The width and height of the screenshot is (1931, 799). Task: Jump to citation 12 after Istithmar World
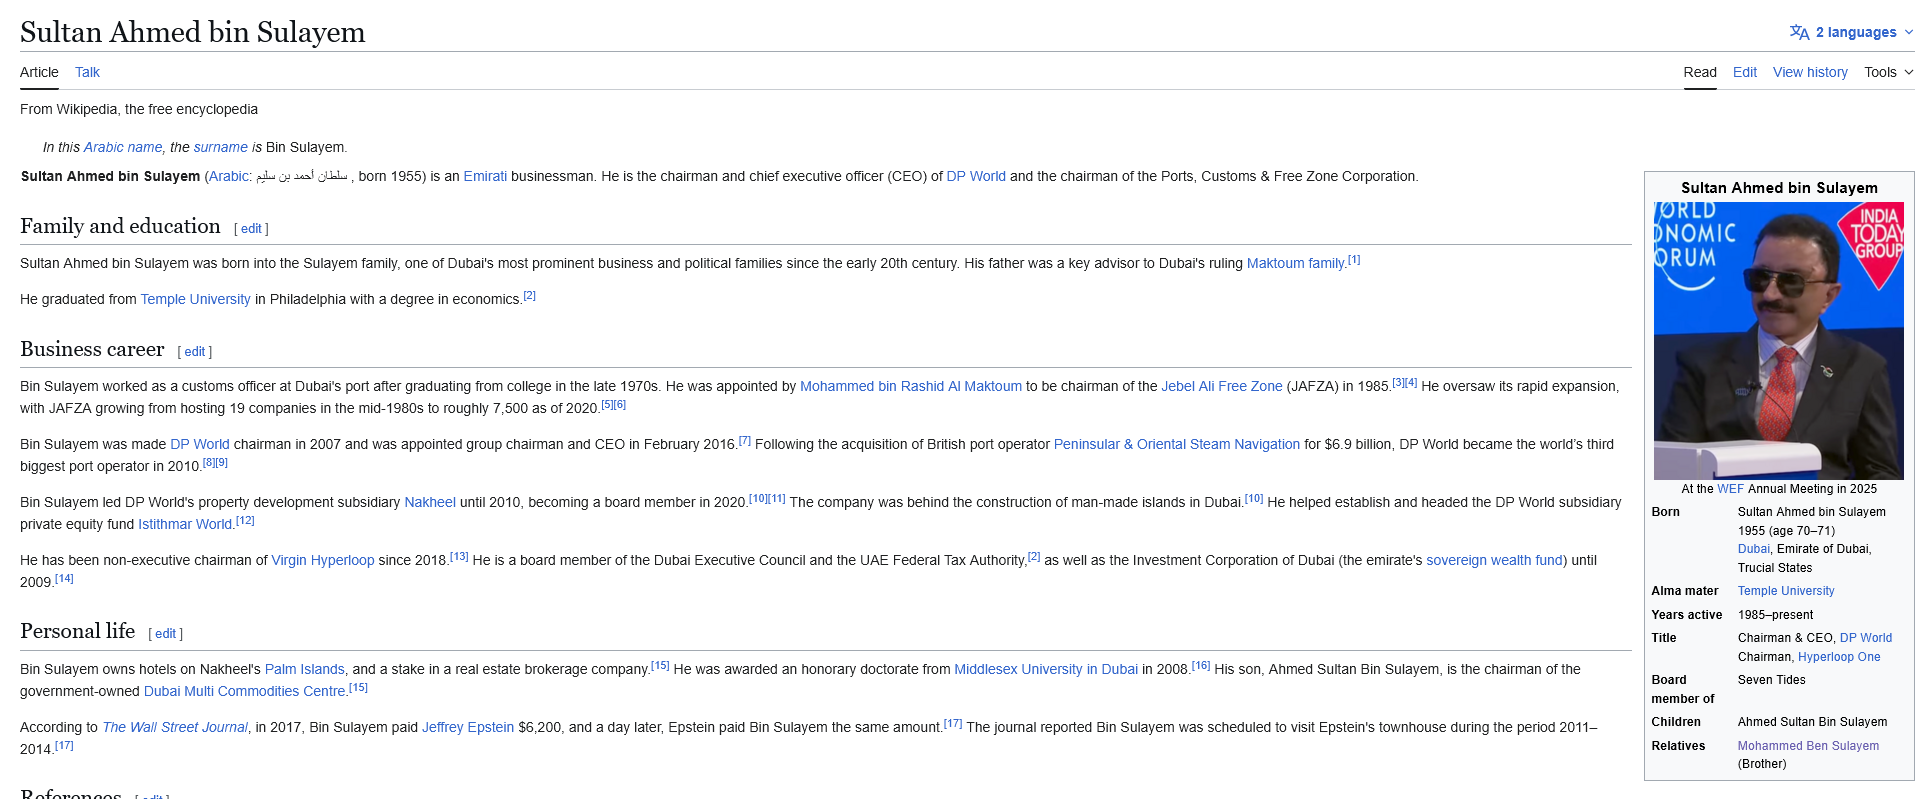click(245, 521)
